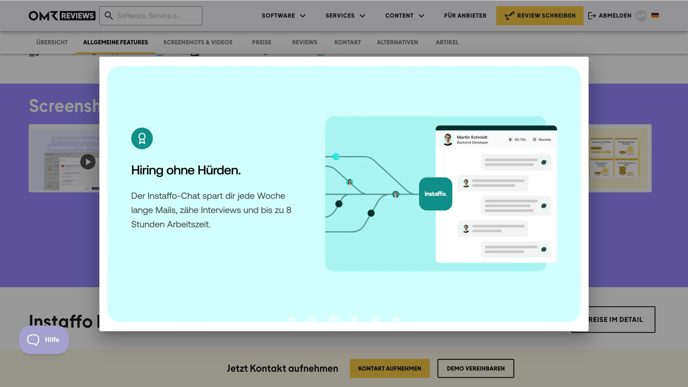Open the Für Anbieter link
Screen dimensions: 688x387
coord(465,16)
